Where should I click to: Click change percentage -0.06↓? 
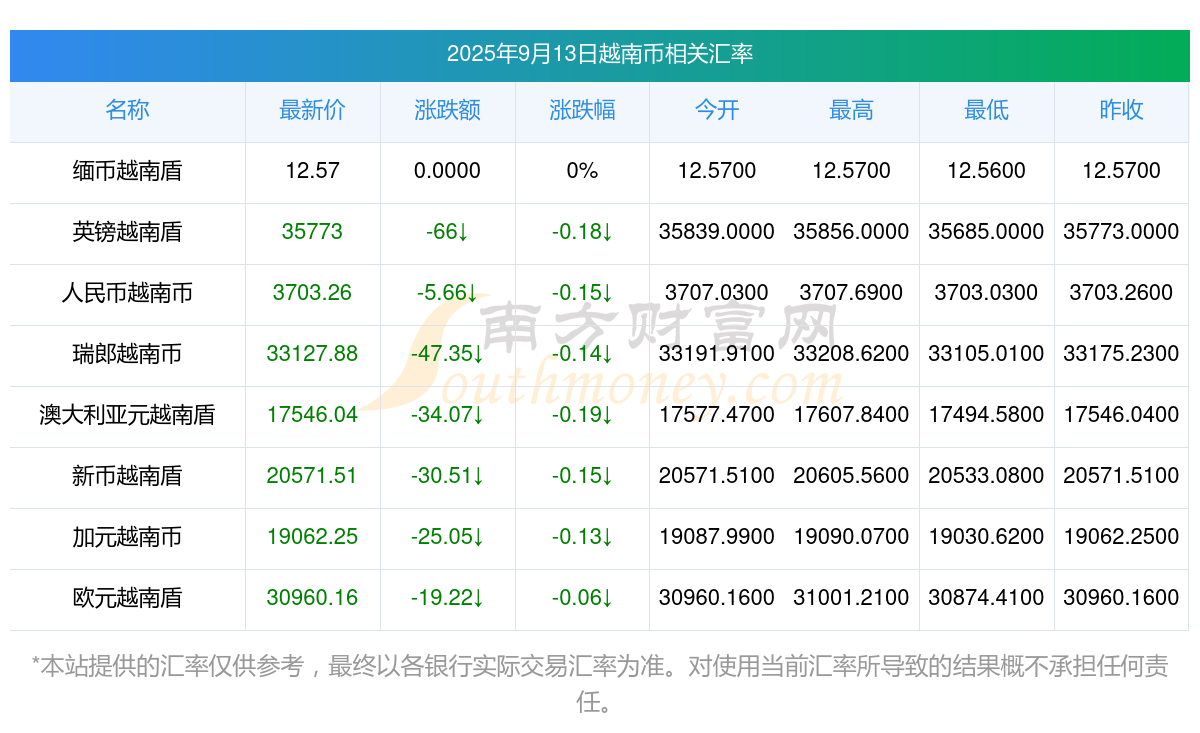coord(582,598)
